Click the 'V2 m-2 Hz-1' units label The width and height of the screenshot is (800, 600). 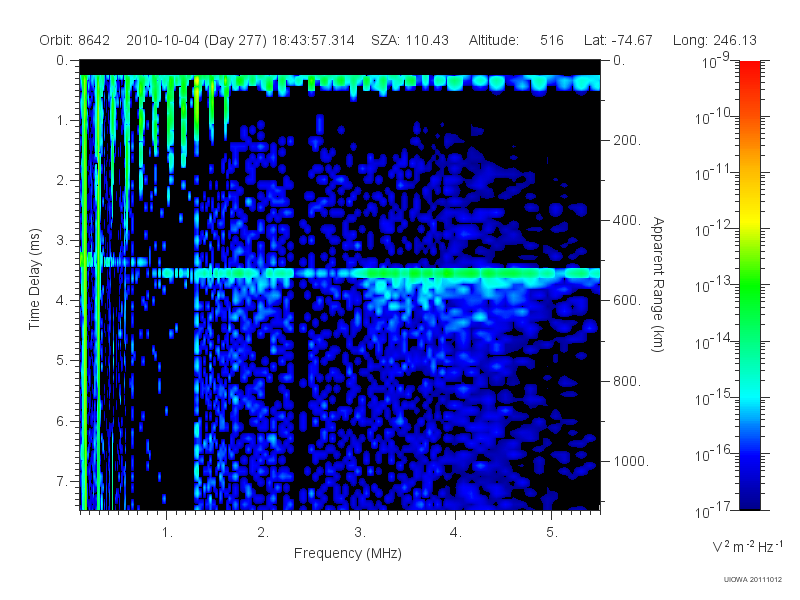point(747,546)
